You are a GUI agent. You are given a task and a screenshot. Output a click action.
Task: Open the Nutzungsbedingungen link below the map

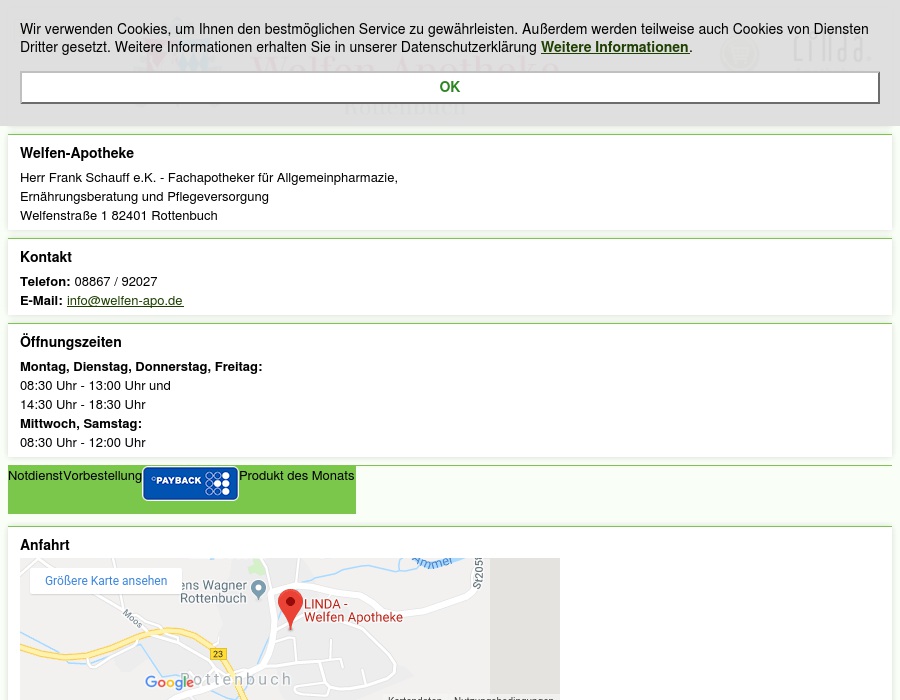[503, 697]
